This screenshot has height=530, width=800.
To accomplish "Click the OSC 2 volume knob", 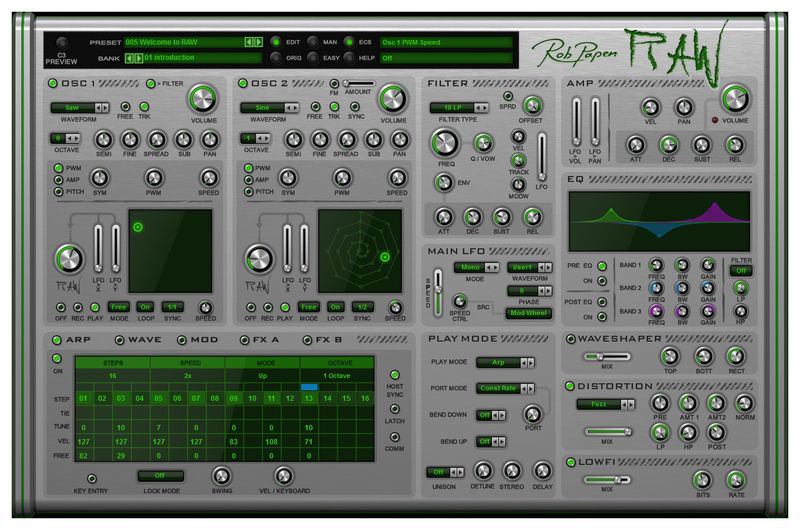I will [392, 99].
